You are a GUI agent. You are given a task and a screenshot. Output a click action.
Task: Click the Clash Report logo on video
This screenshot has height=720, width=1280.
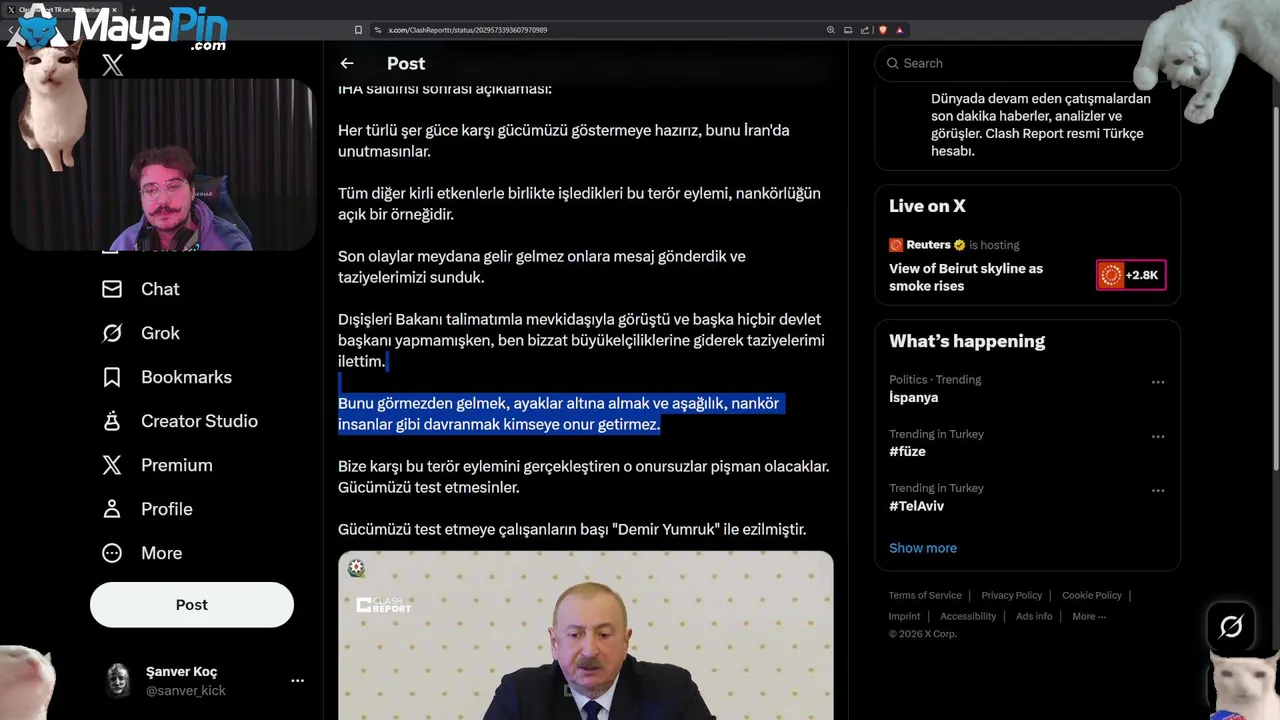click(x=384, y=605)
